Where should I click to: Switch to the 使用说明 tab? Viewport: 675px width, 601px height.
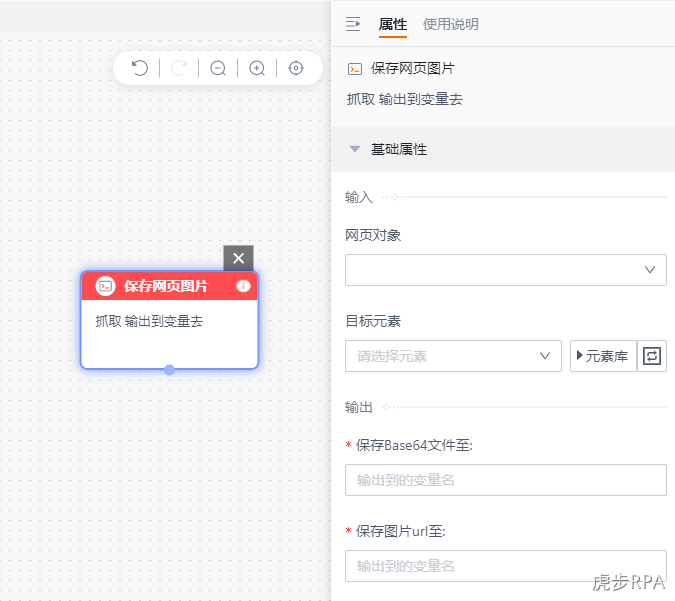pyautogui.click(x=451, y=24)
